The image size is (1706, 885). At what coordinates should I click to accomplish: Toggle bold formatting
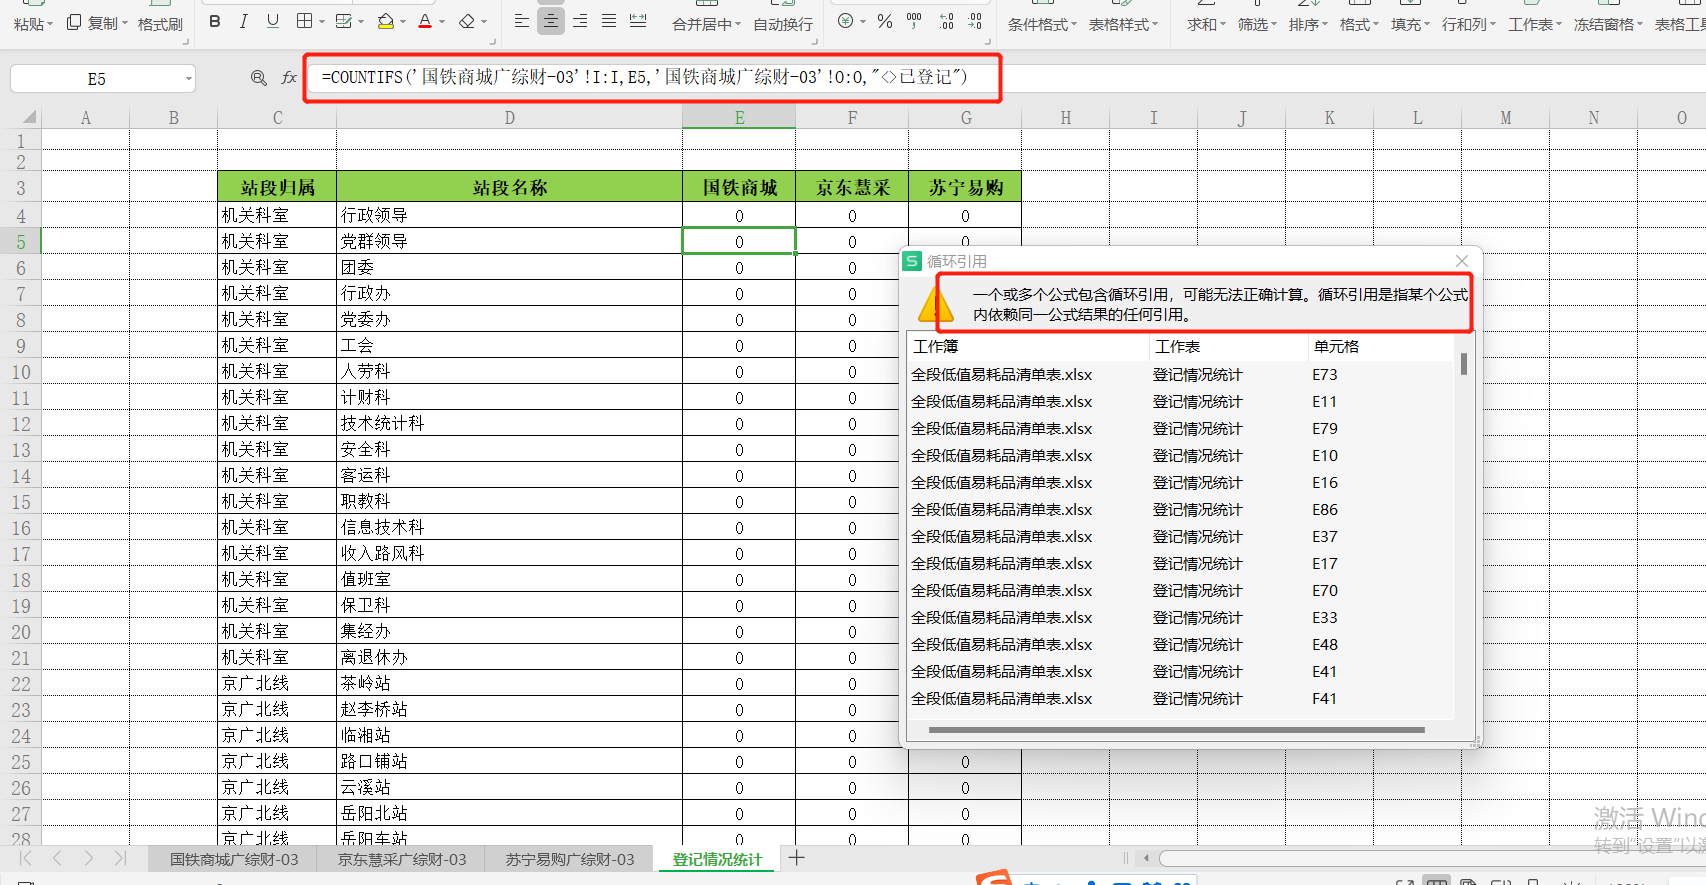pyautogui.click(x=215, y=21)
